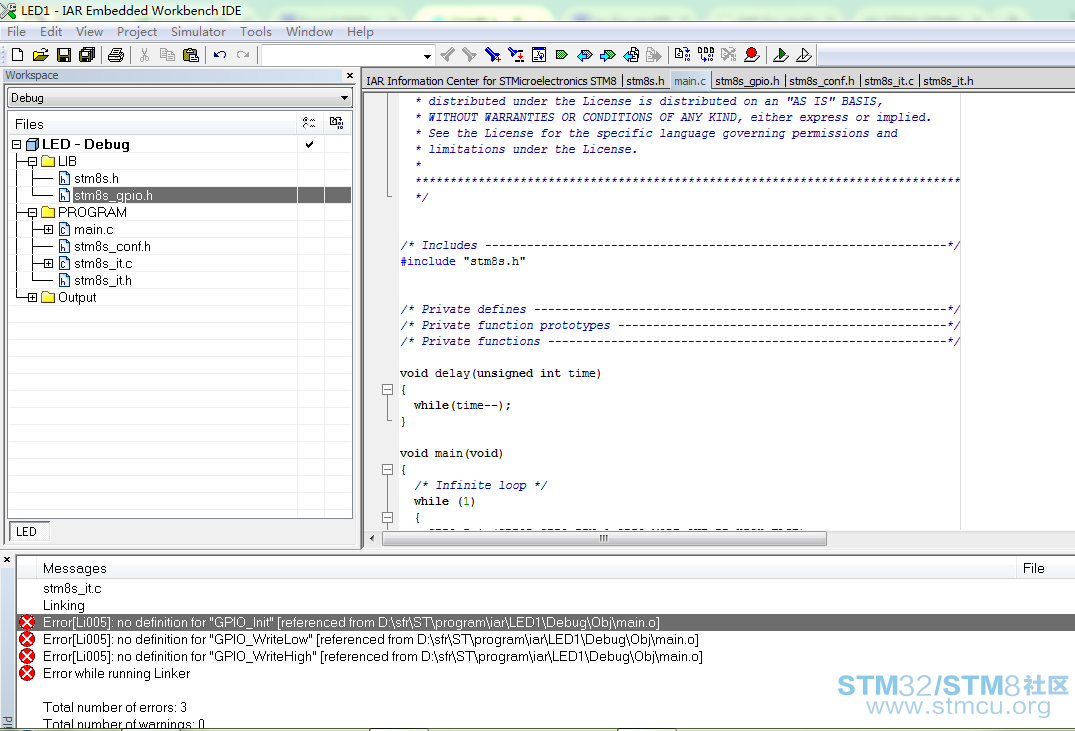Click the Navigate Forward icon
The height and width of the screenshot is (731, 1075).
pos(653,55)
